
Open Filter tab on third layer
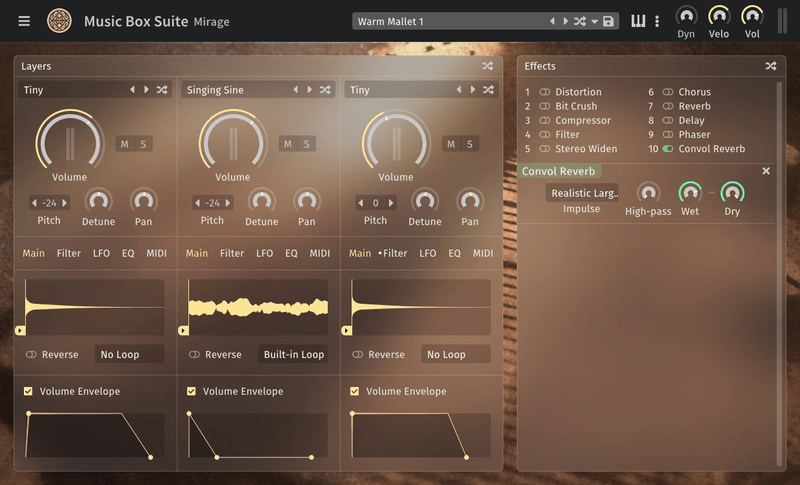coord(395,253)
